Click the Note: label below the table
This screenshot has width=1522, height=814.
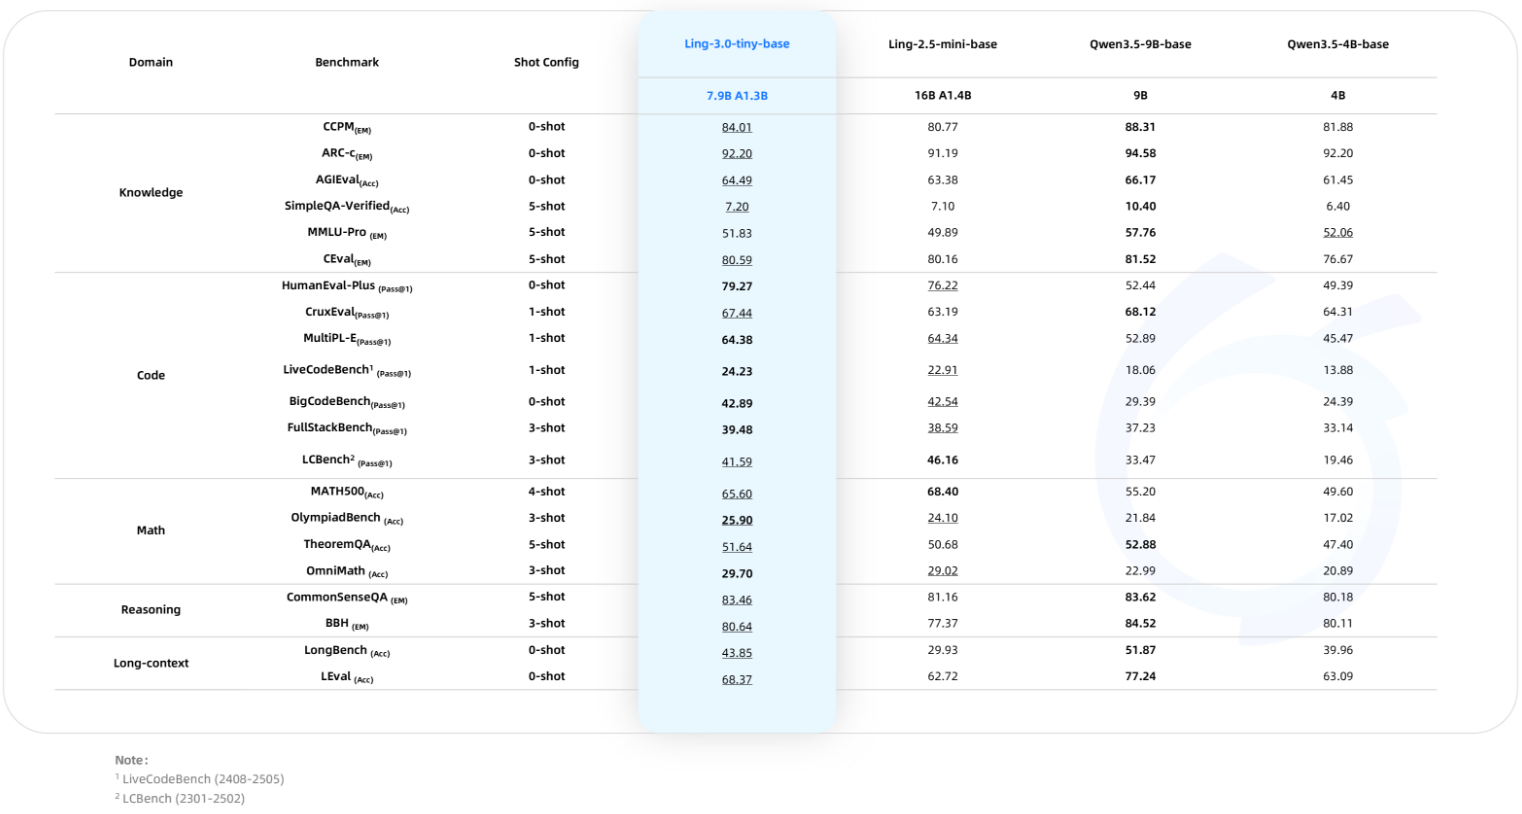point(131,760)
